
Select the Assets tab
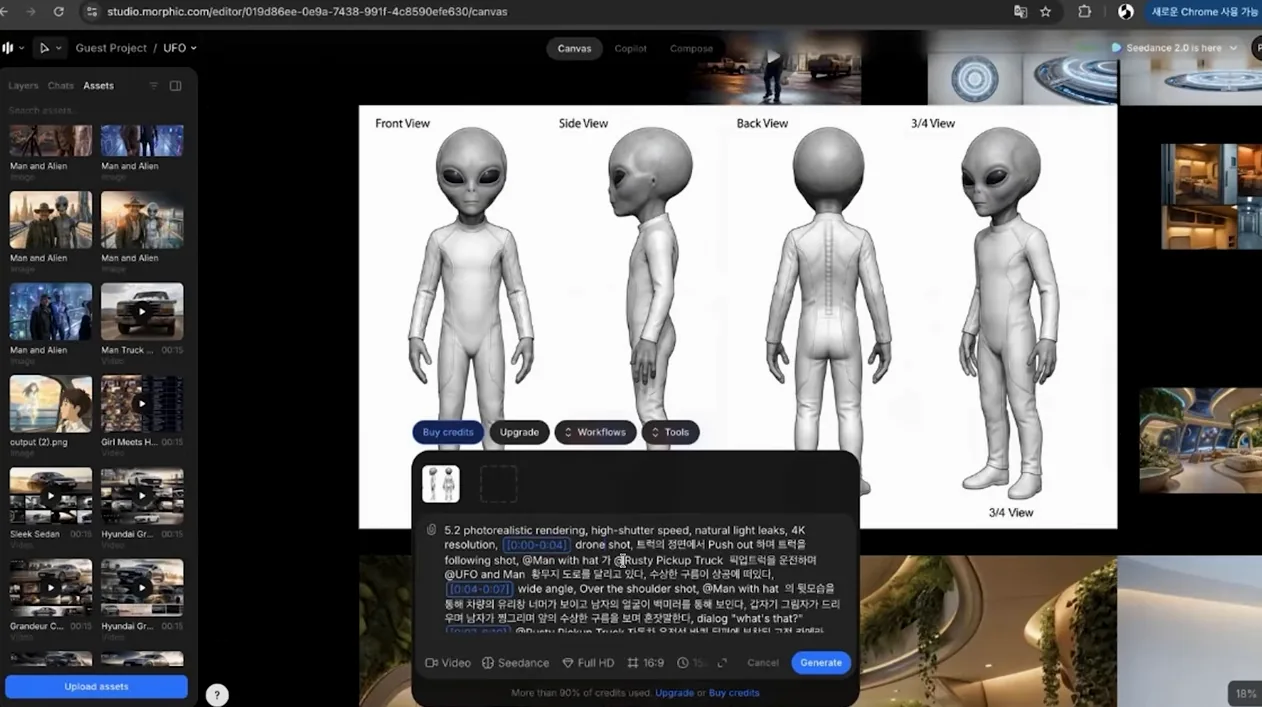point(98,86)
